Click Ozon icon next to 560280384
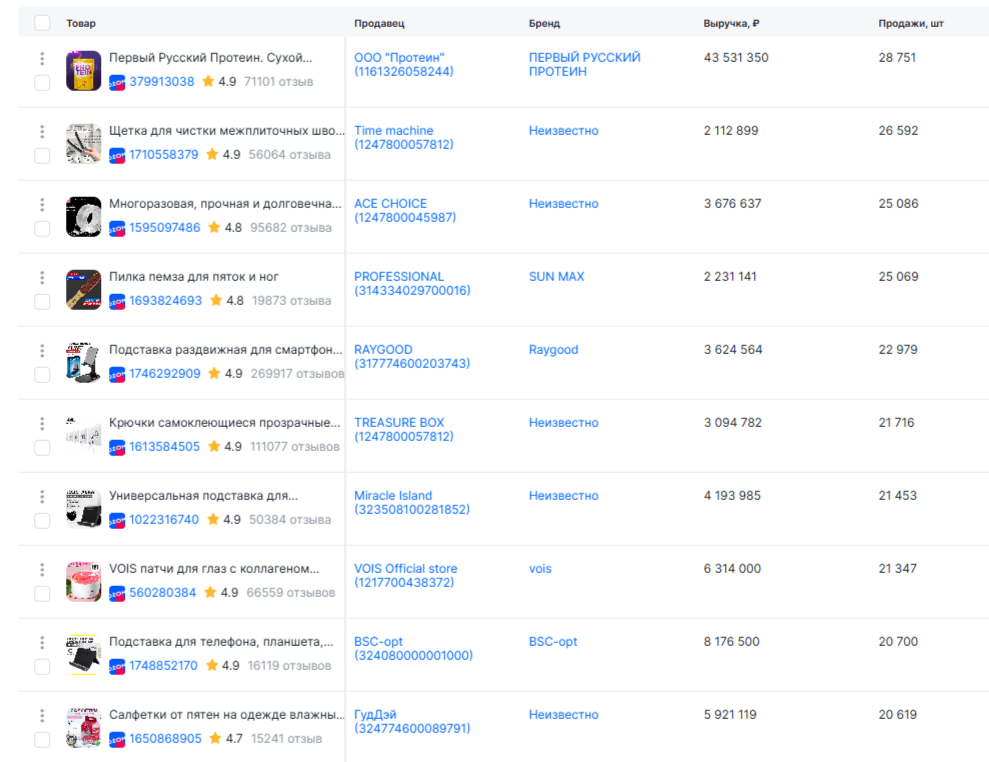 (x=117, y=594)
